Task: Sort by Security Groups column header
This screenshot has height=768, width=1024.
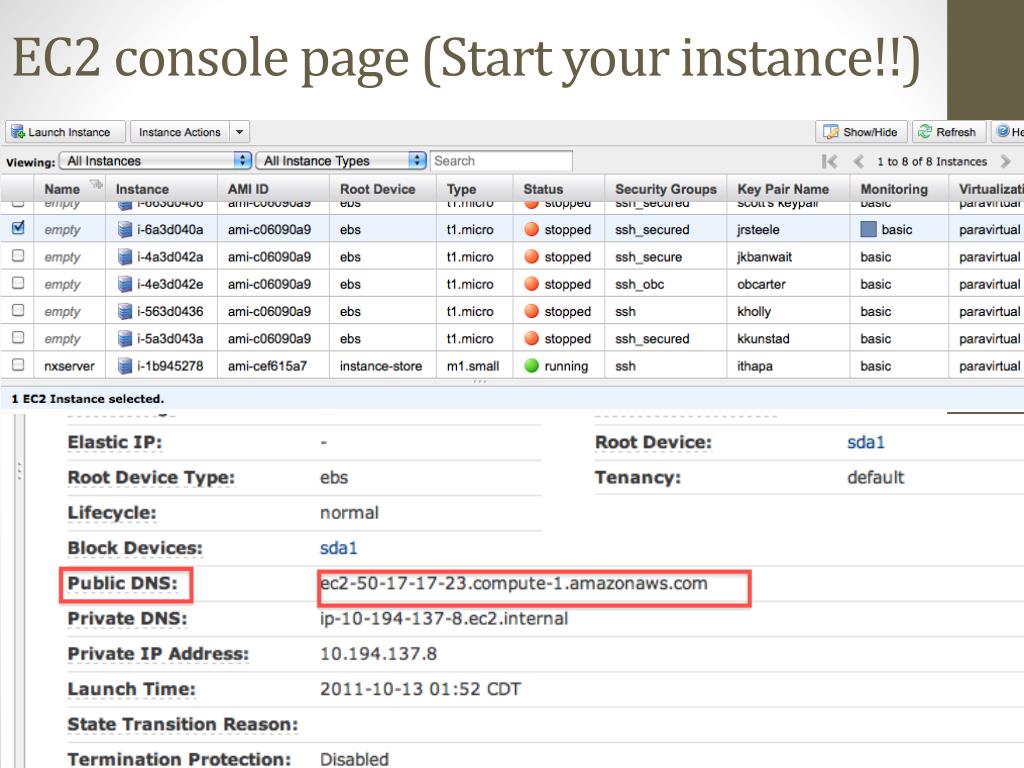Action: (665, 189)
